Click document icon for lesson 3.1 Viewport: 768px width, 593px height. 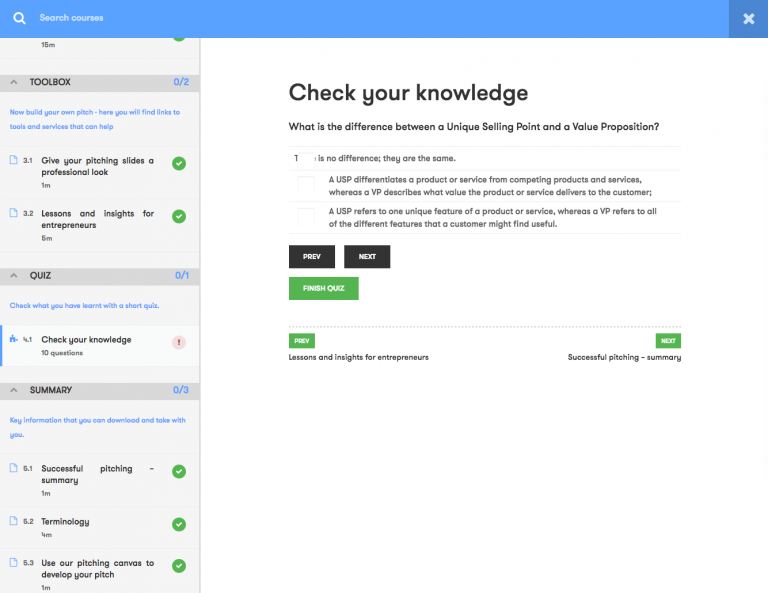[14, 160]
